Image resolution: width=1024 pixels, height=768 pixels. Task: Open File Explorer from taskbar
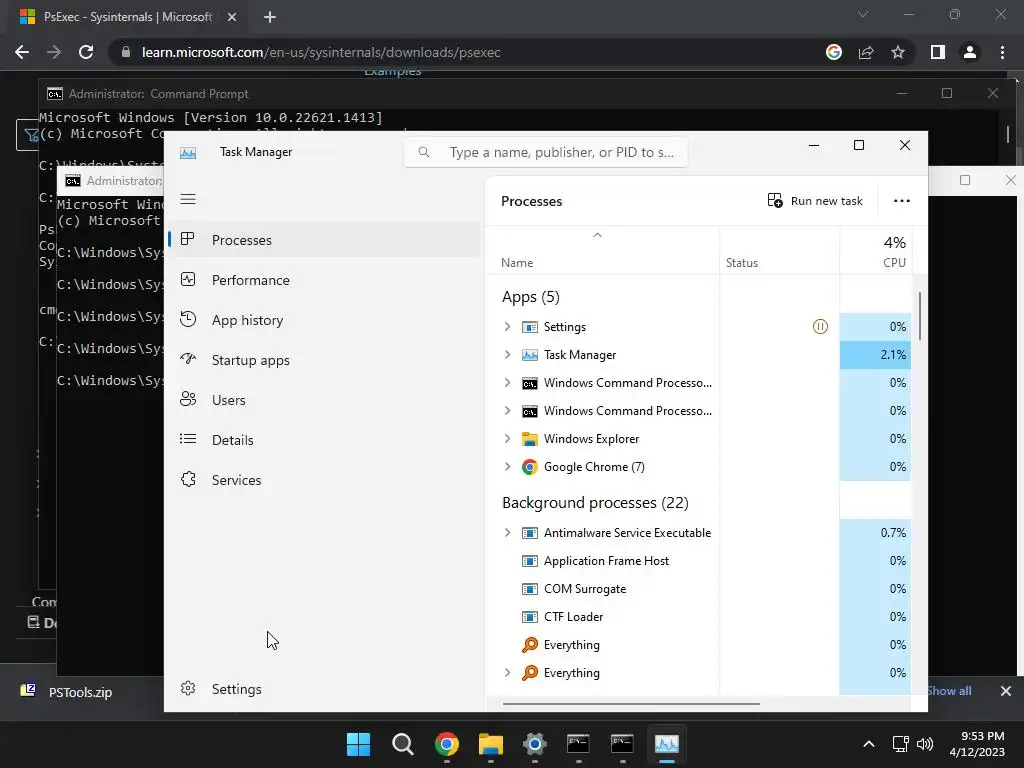pyautogui.click(x=490, y=744)
